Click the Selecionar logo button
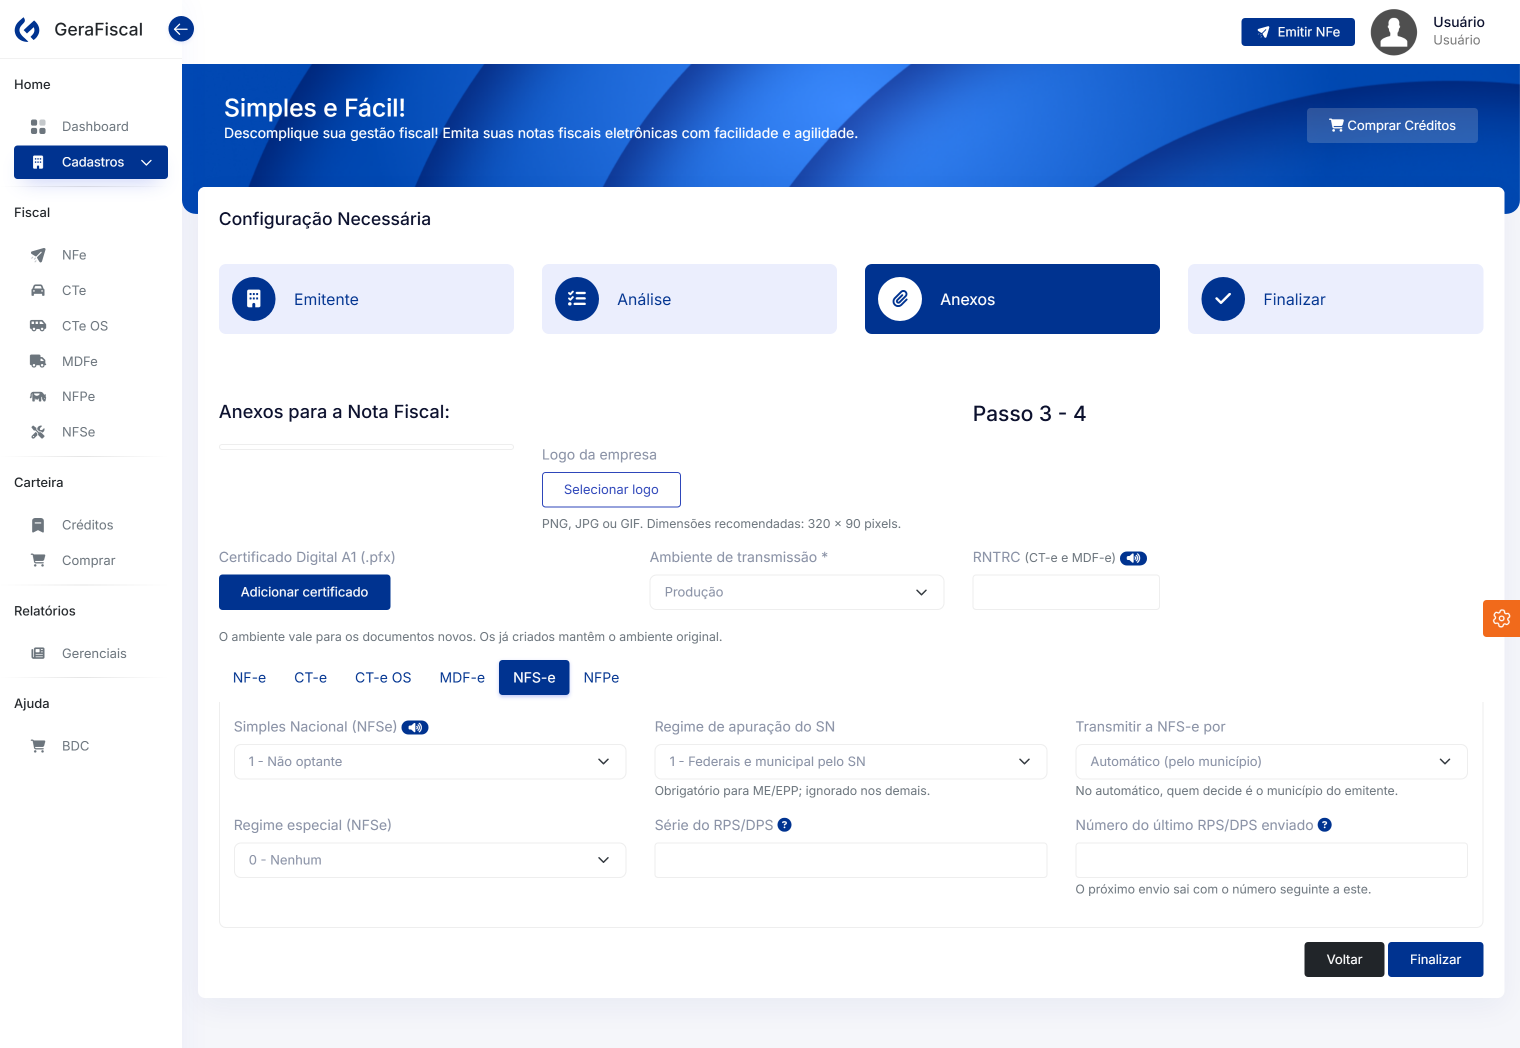The width and height of the screenshot is (1520, 1048). tap(611, 490)
